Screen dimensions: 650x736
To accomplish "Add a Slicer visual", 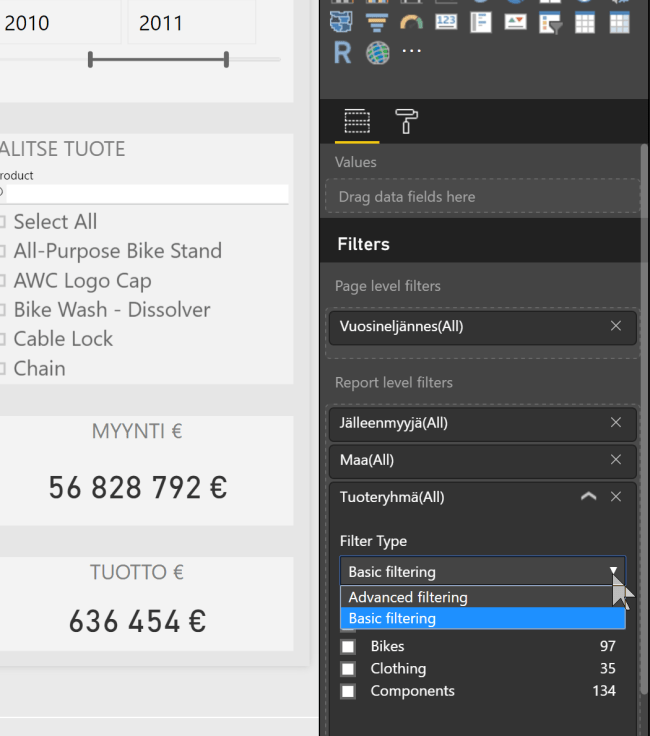I will point(550,21).
